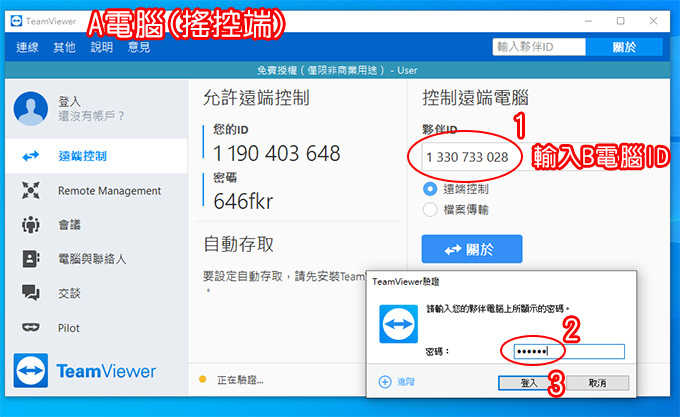Open the 連線 menu
Screen dimensions: 680x417
coord(27,47)
